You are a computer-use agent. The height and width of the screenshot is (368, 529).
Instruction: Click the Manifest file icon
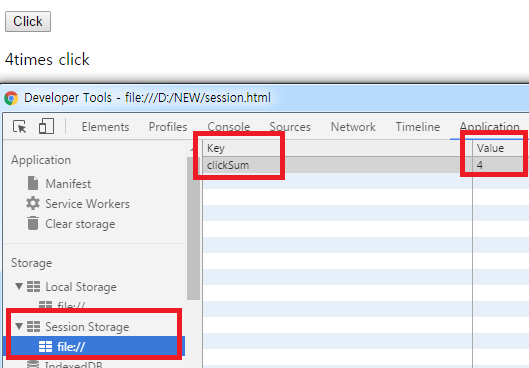pyautogui.click(x=33, y=183)
